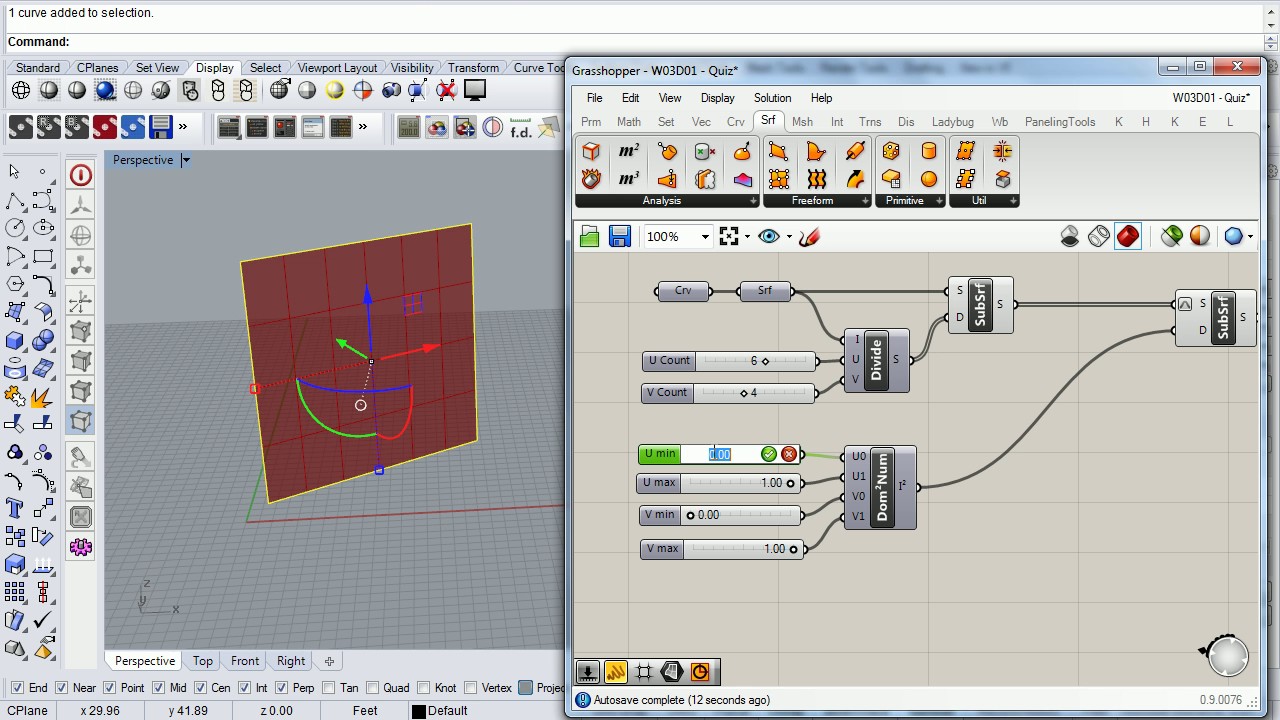Toggle the End osnap checkbox
The width and height of the screenshot is (1280, 720).
tap(17, 688)
